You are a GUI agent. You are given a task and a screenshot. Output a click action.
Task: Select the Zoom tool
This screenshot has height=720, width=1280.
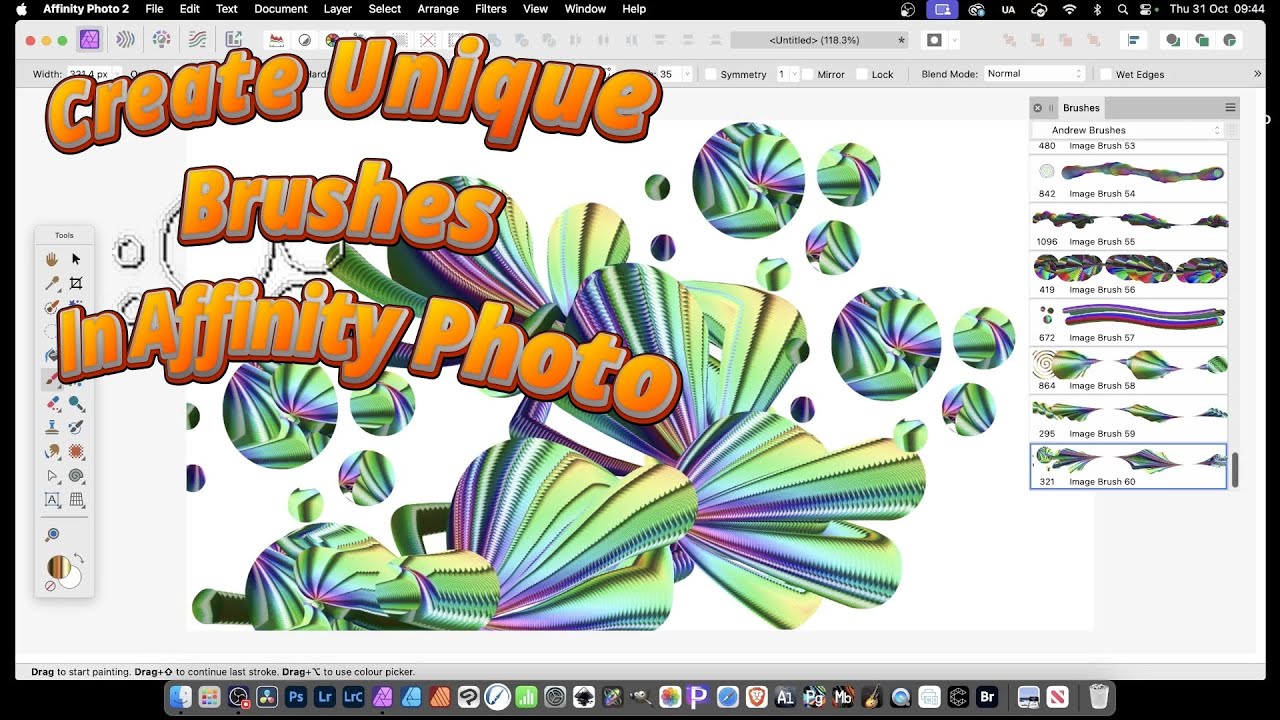coord(52,535)
